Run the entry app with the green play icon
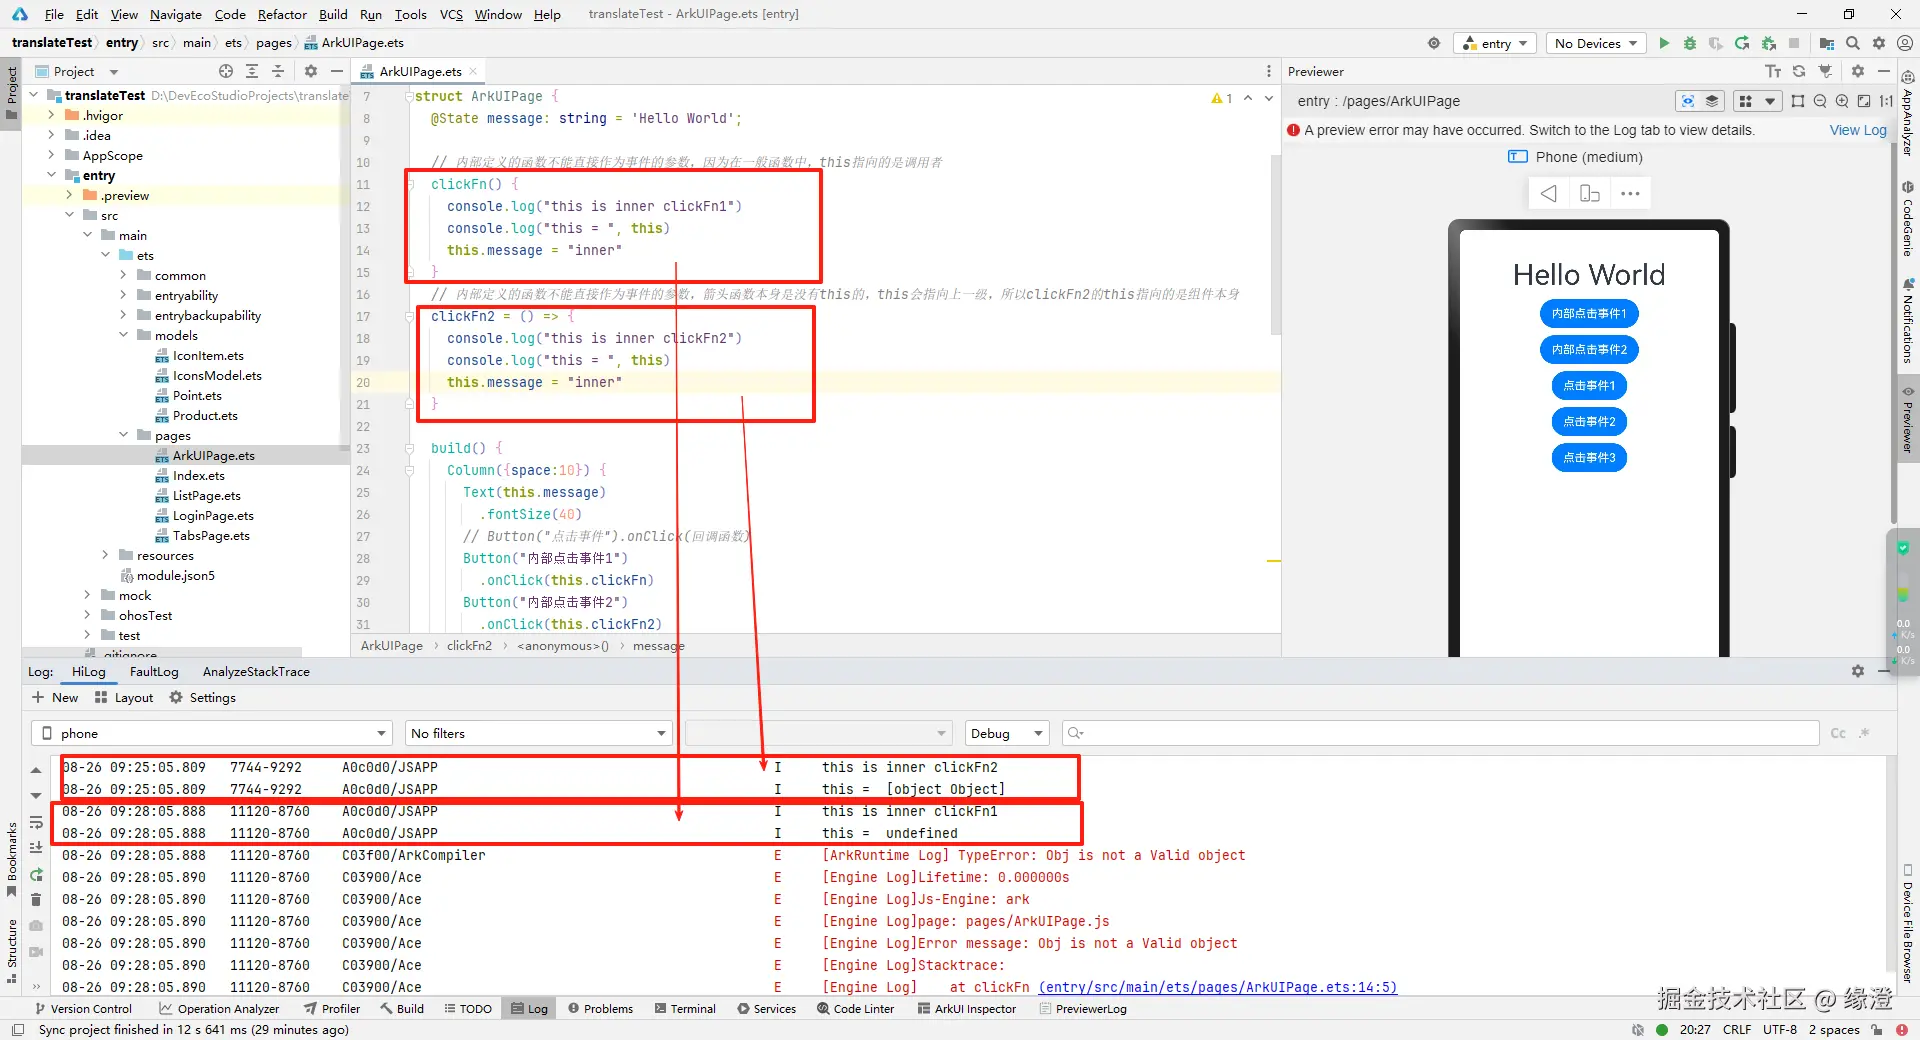The height and width of the screenshot is (1040, 1920). 1664,43
